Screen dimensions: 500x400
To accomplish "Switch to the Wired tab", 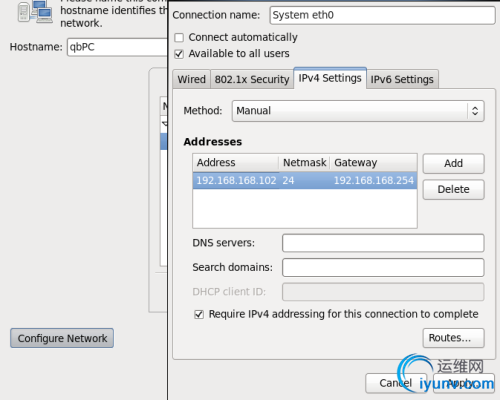I will pyautogui.click(x=191, y=79).
